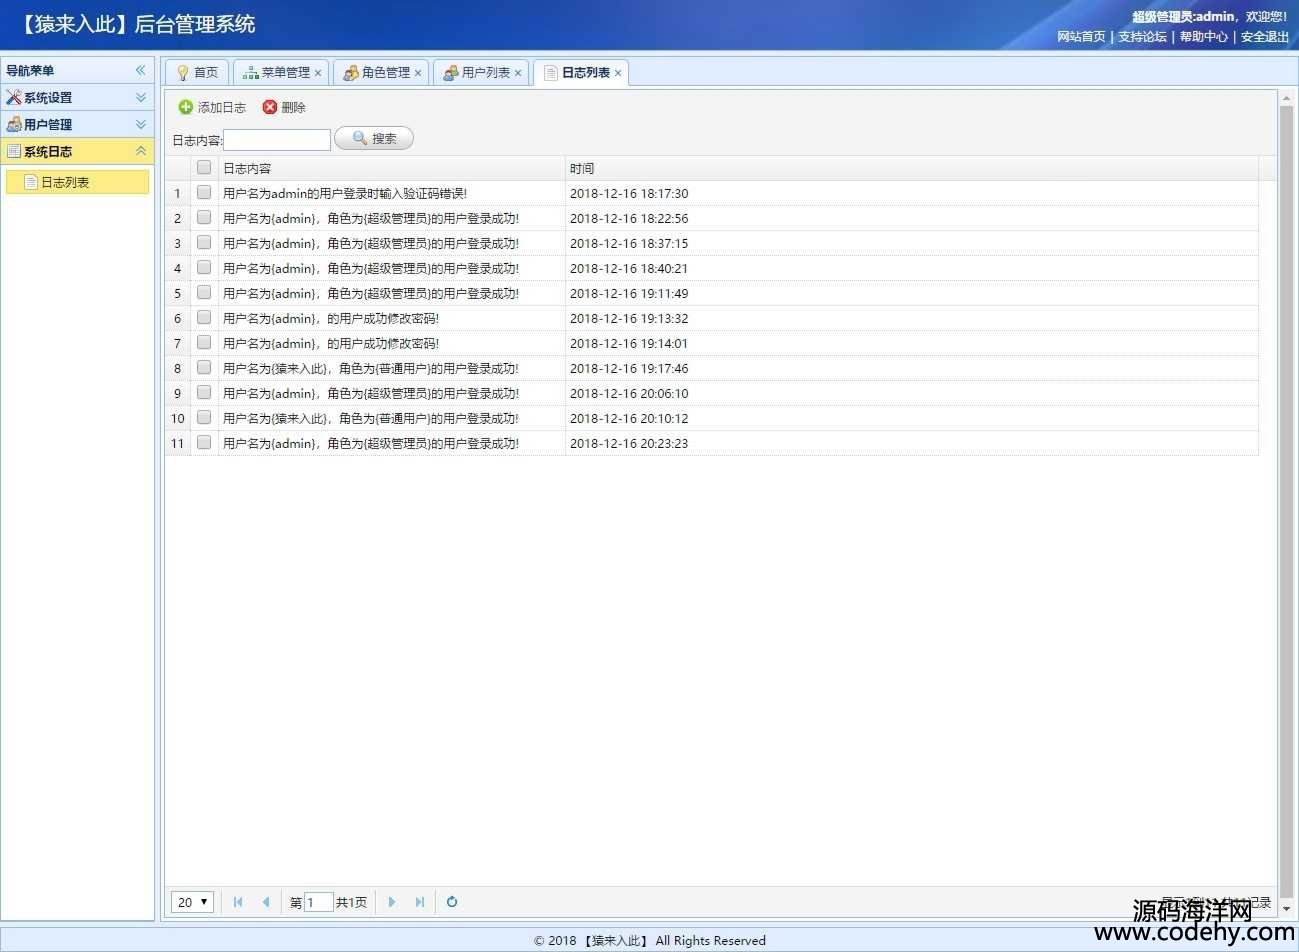This screenshot has height=952, width=1299.
Task: Click the tools icon beside 系统设置
Action: click(14, 98)
